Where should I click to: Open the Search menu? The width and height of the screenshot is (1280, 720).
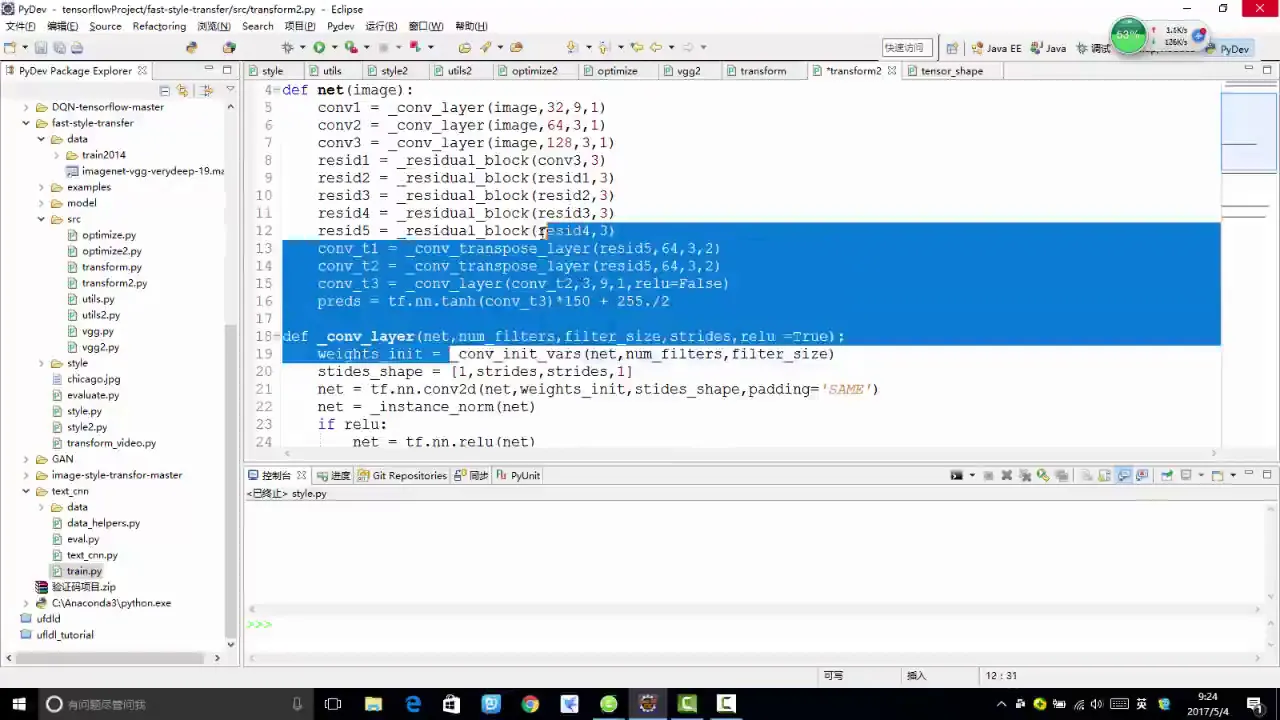click(x=257, y=26)
